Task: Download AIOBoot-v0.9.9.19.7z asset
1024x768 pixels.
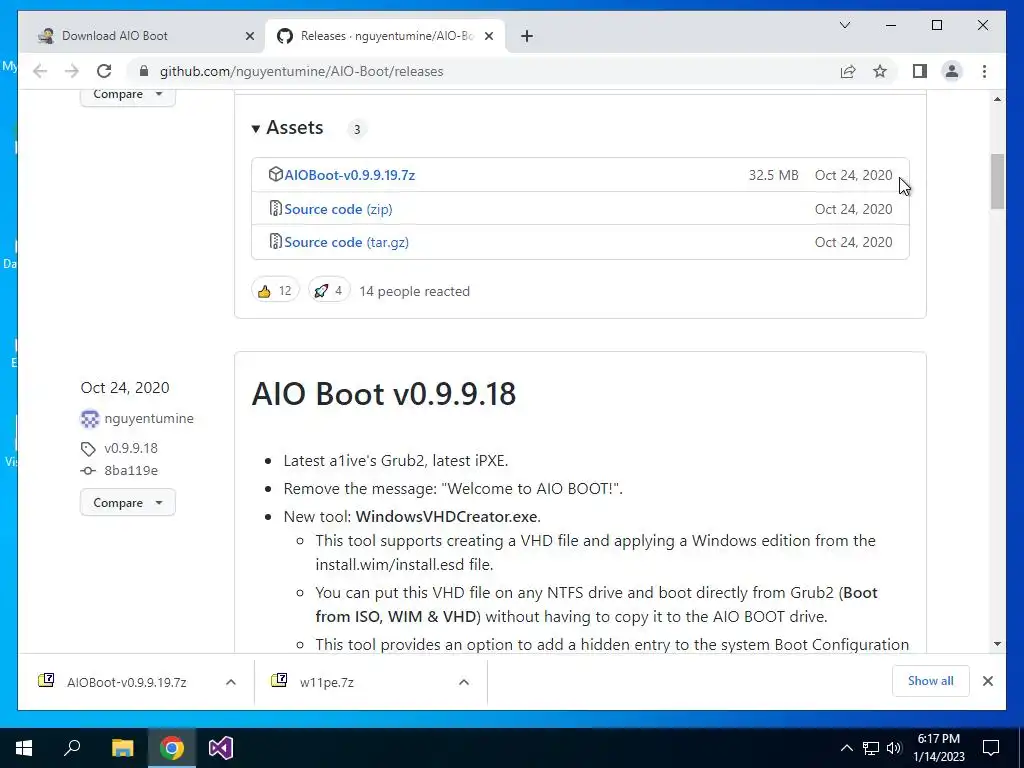Action: click(349, 175)
